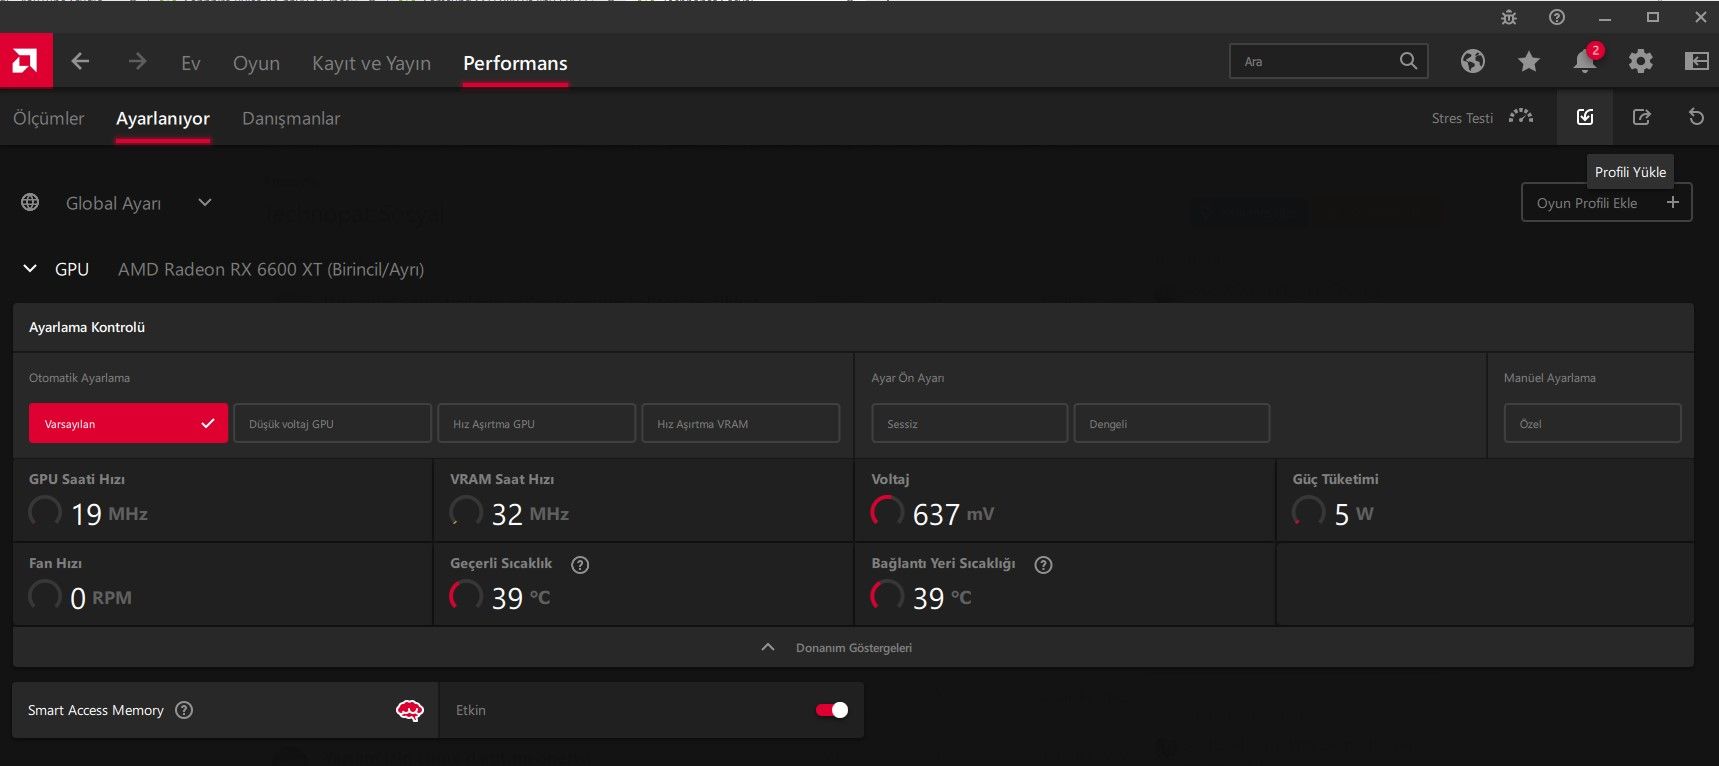
Task: Open help for Bağlantı Yeri Sıcaklığı
Action: [1043, 564]
